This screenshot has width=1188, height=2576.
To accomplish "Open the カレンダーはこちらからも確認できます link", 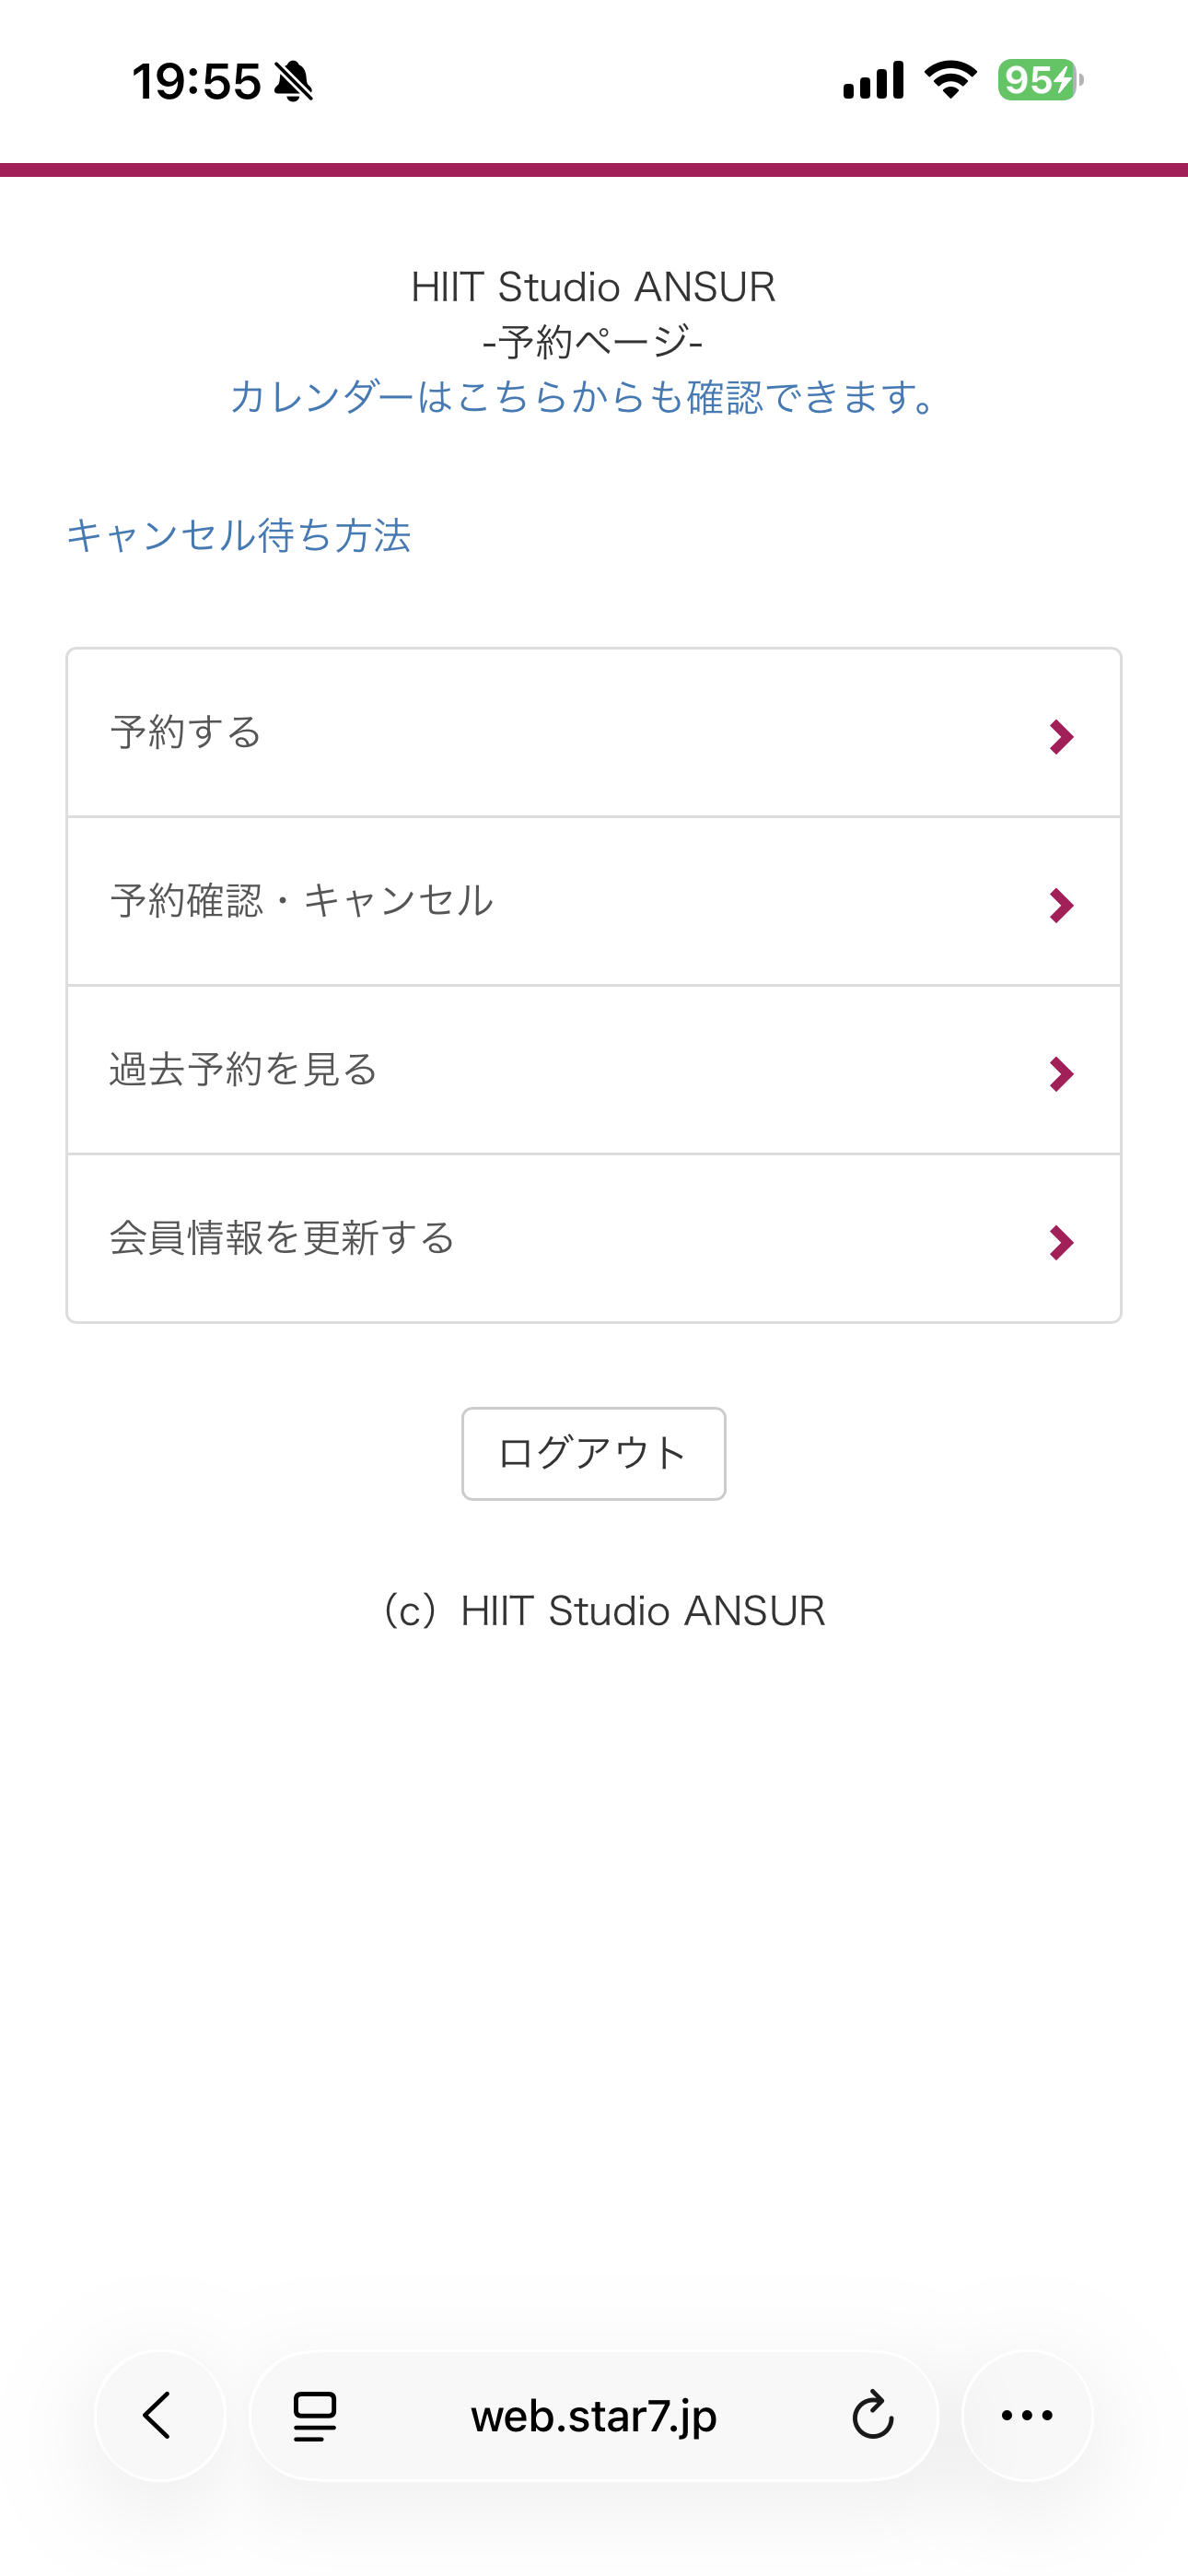I will pyautogui.click(x=584, y=397).
